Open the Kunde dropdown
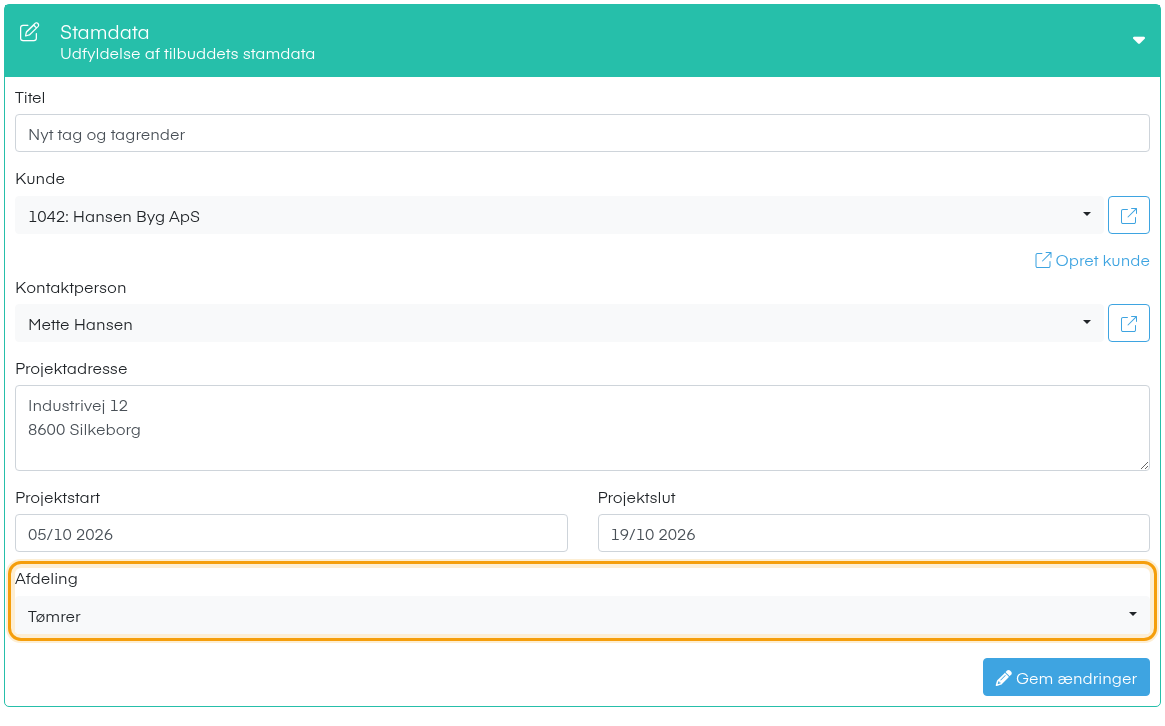 point(559,215)
